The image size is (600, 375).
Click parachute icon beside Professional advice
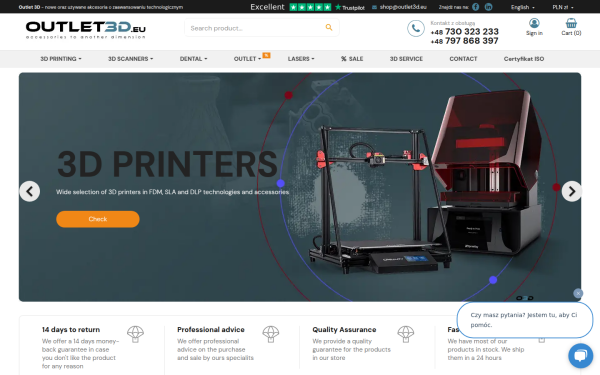[271, 334]
